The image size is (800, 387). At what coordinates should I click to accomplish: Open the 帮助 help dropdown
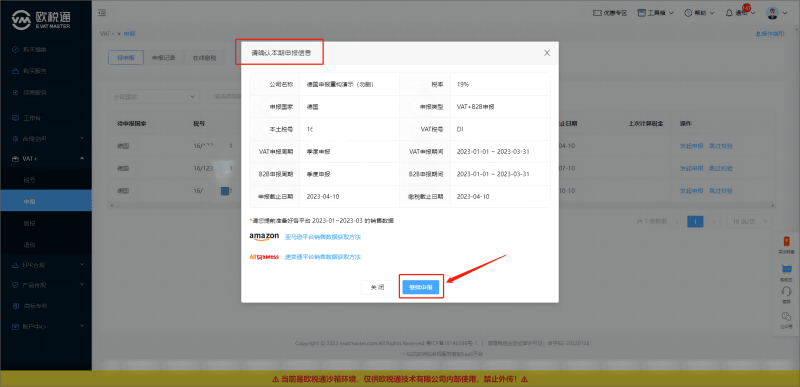coord(699,13)
